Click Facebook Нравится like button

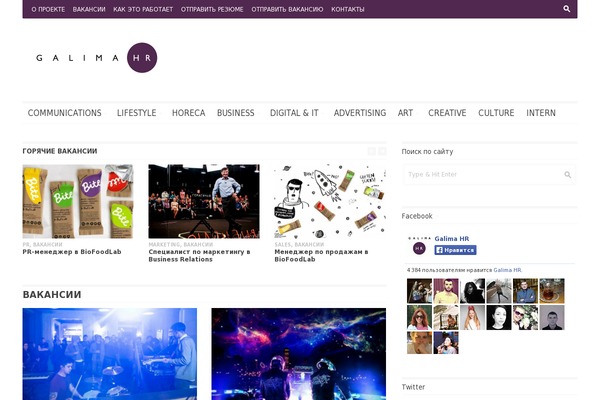pos(455,250)
